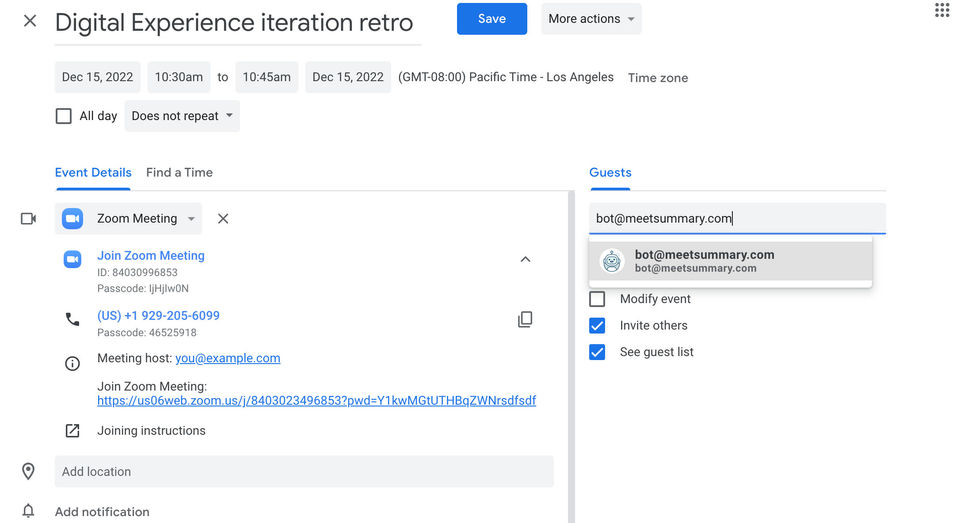Click the location pin icon
This screenshot has width=960, height=523.
(x=28, y=471)
